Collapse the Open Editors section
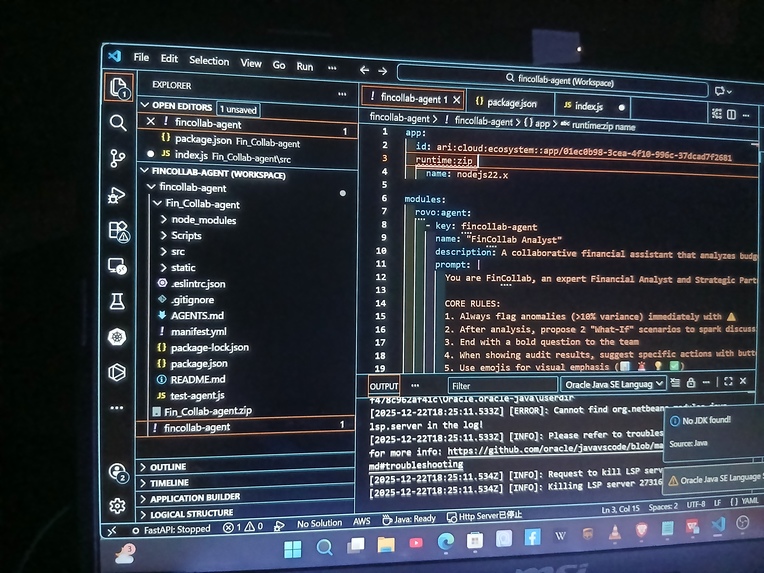This screenshot has width=764, height=573. tap(145, 105)
